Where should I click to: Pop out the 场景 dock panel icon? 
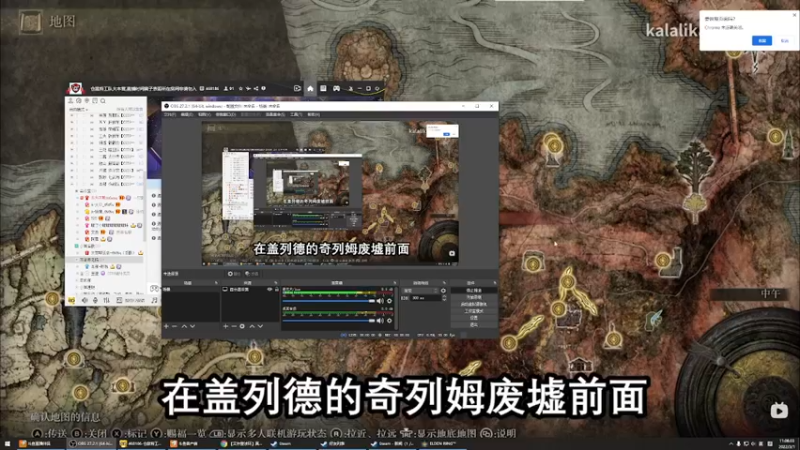coord(216,283)
